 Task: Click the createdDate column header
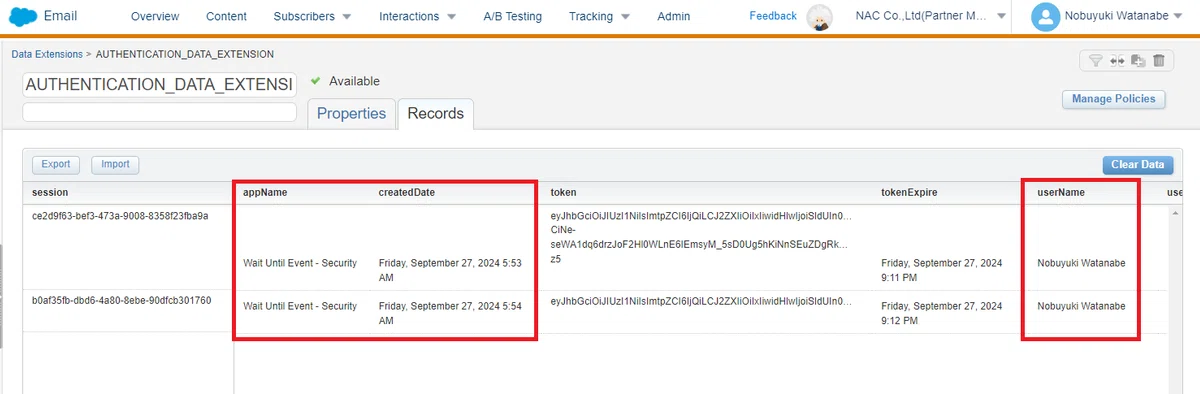(406, 192)
